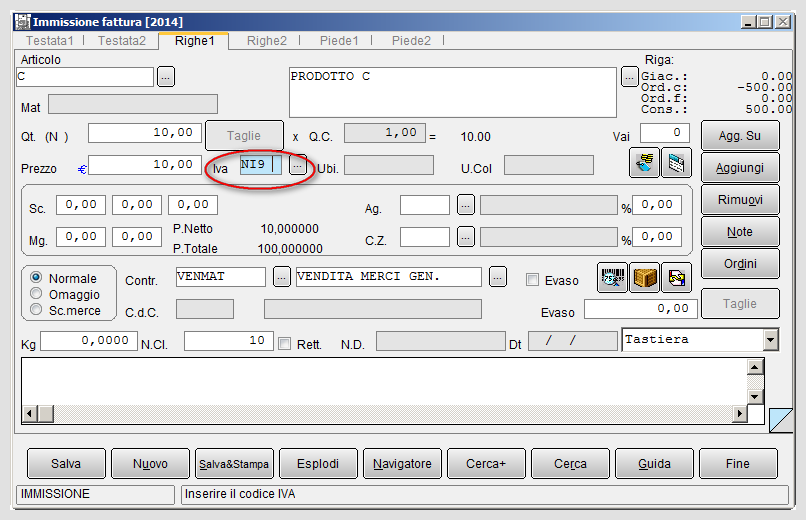Switch to the Piede1 tab
This screenshot has height=520, width=806.
point(339,41)
